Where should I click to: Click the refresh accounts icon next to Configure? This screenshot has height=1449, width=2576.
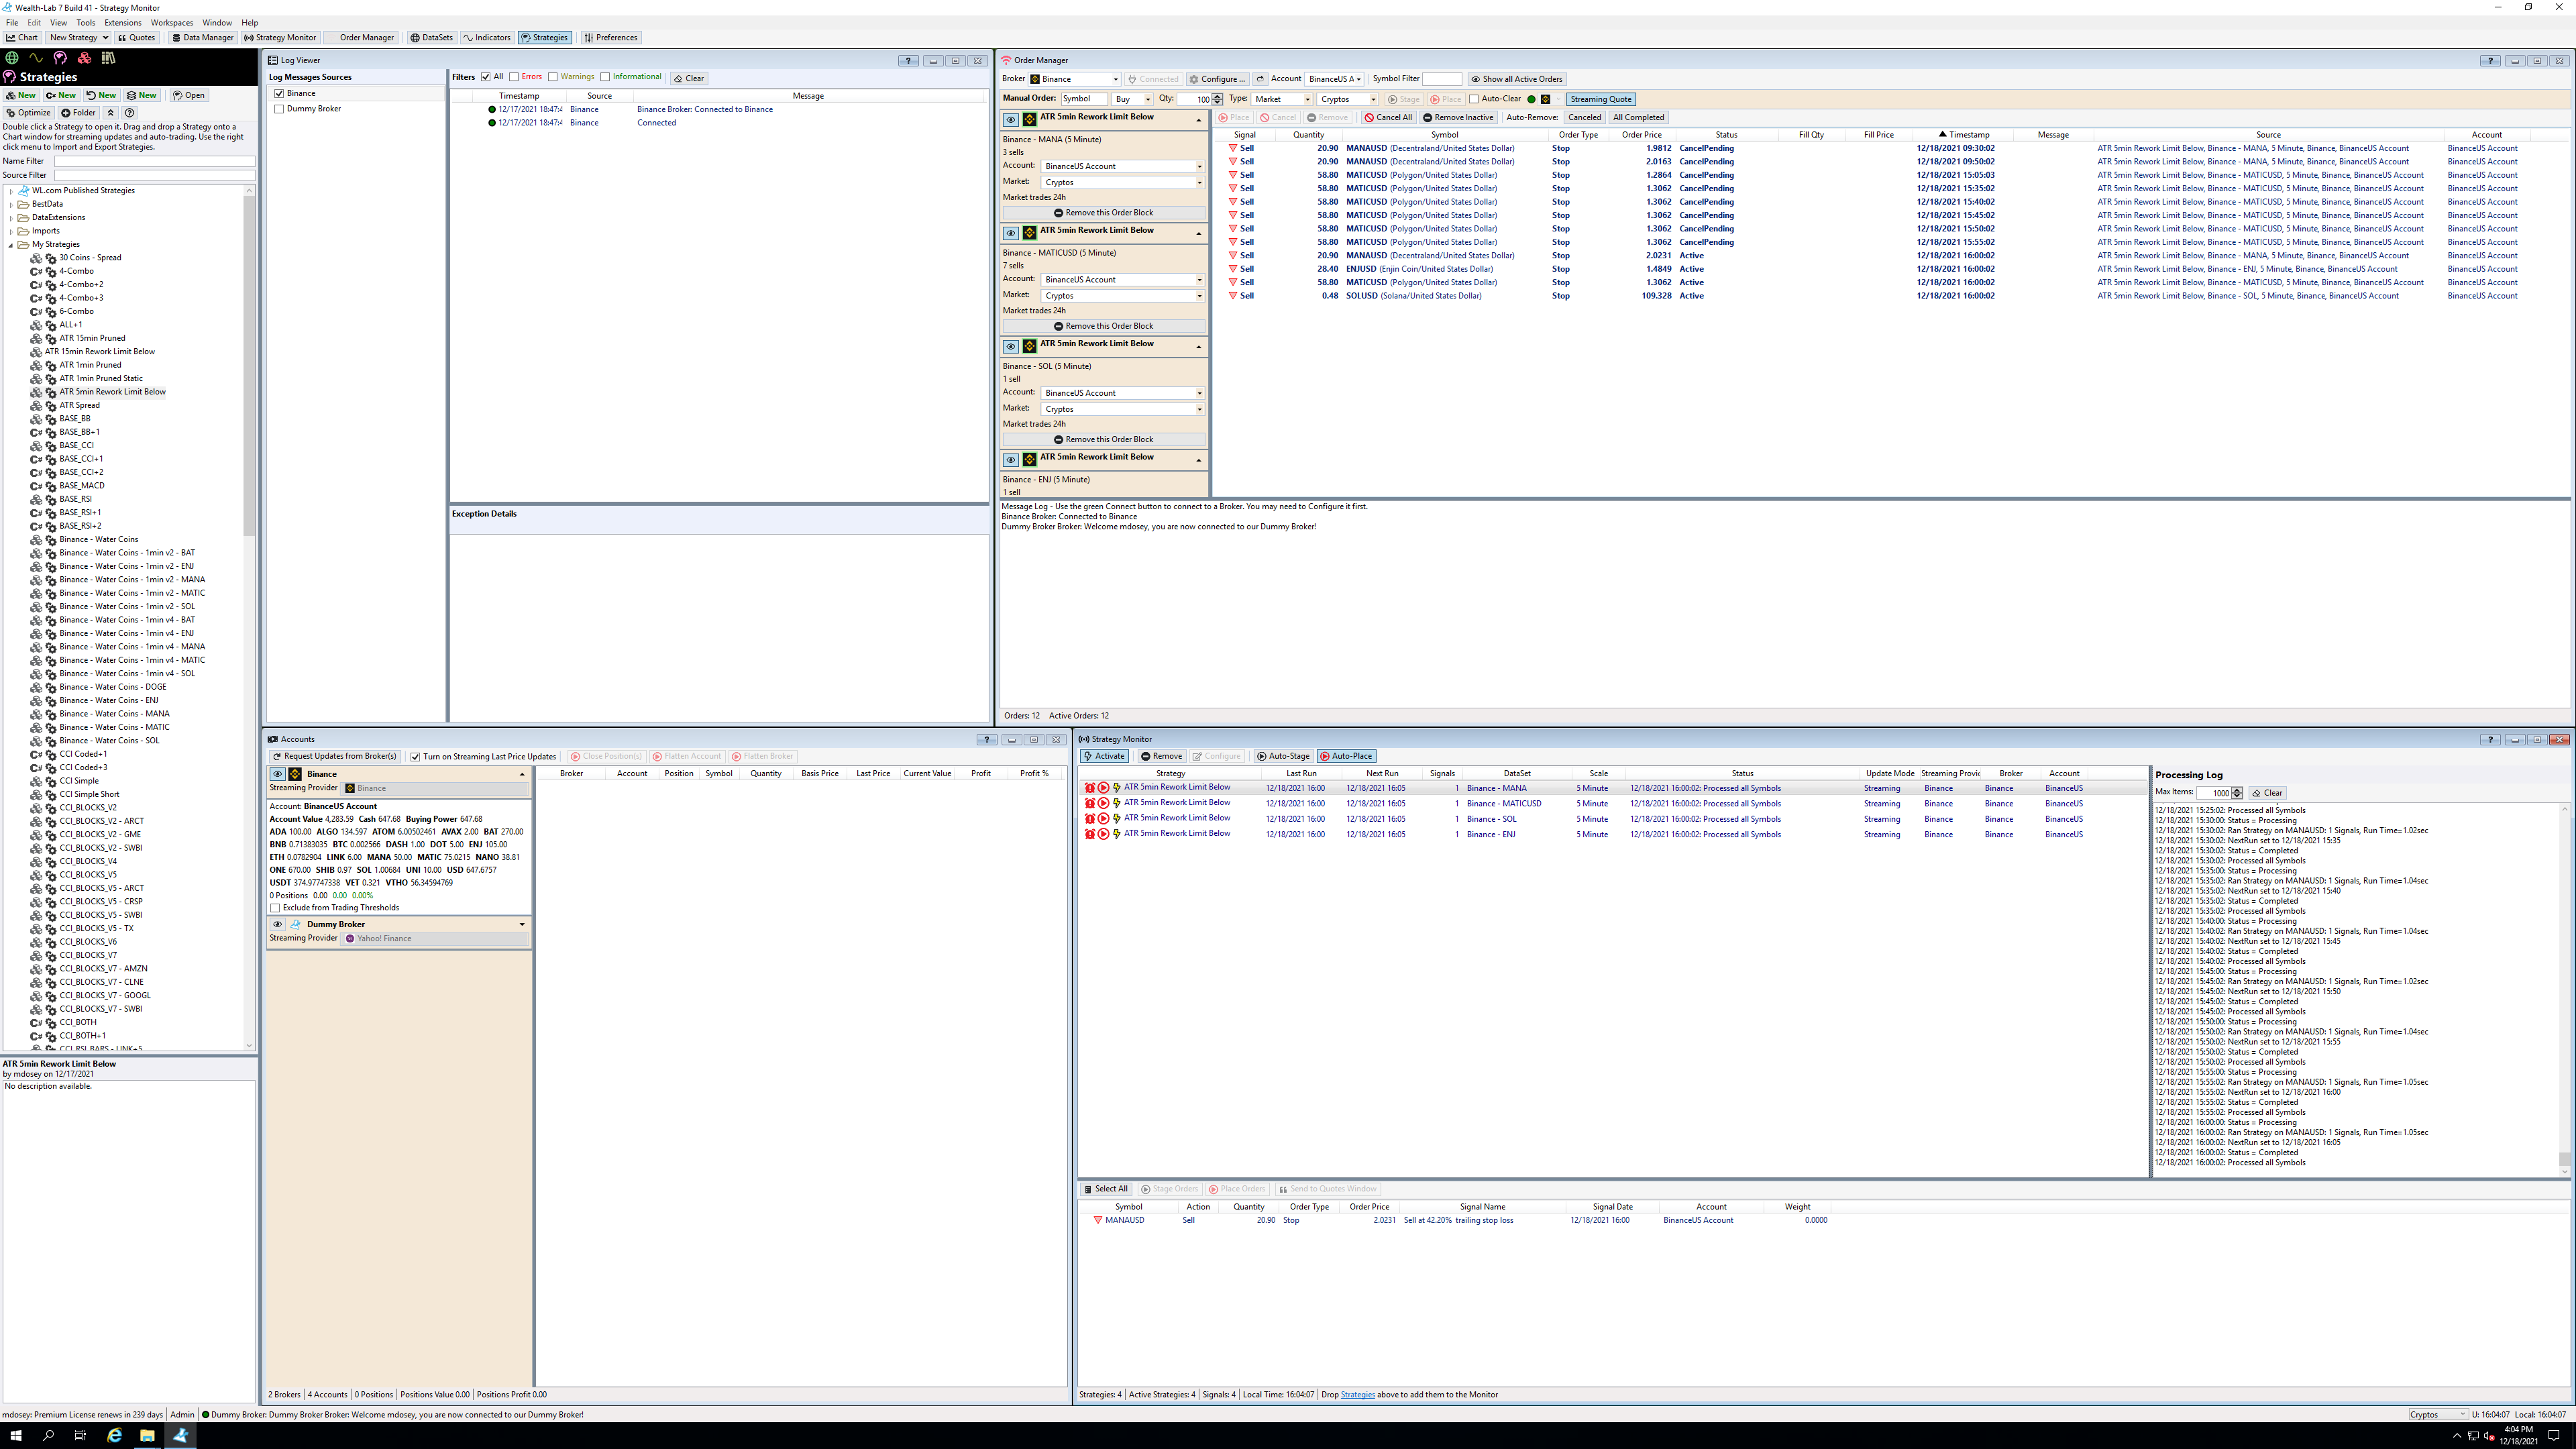click(x=1260, y=79)
